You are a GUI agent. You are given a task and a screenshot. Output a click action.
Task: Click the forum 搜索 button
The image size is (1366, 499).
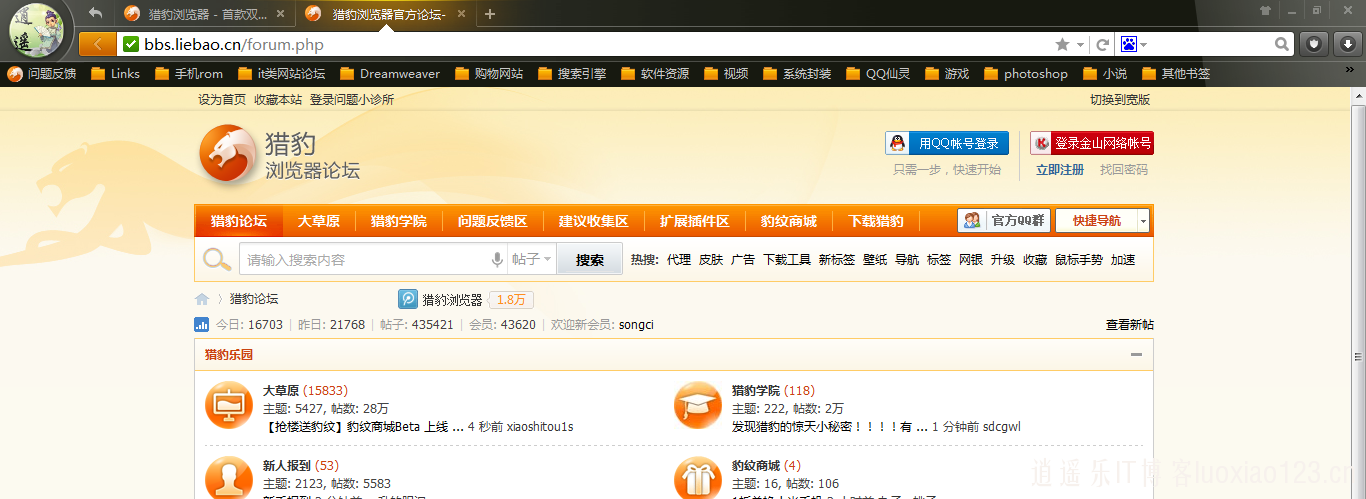[x=590, y=260]
